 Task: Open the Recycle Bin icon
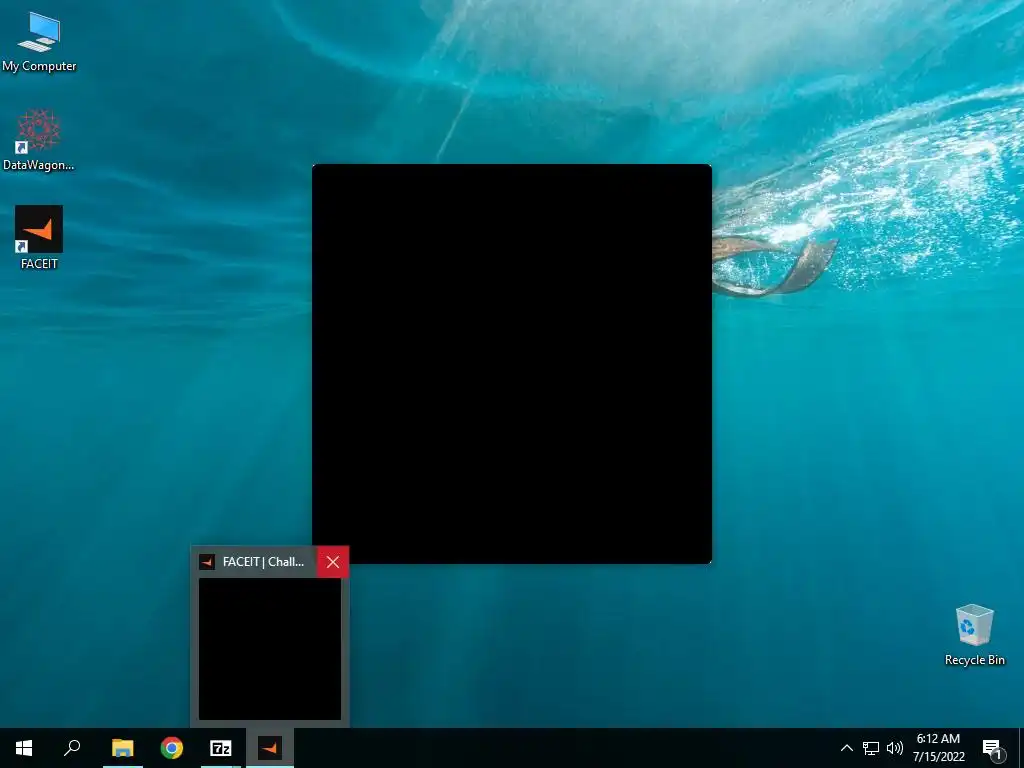click(974, 635)
